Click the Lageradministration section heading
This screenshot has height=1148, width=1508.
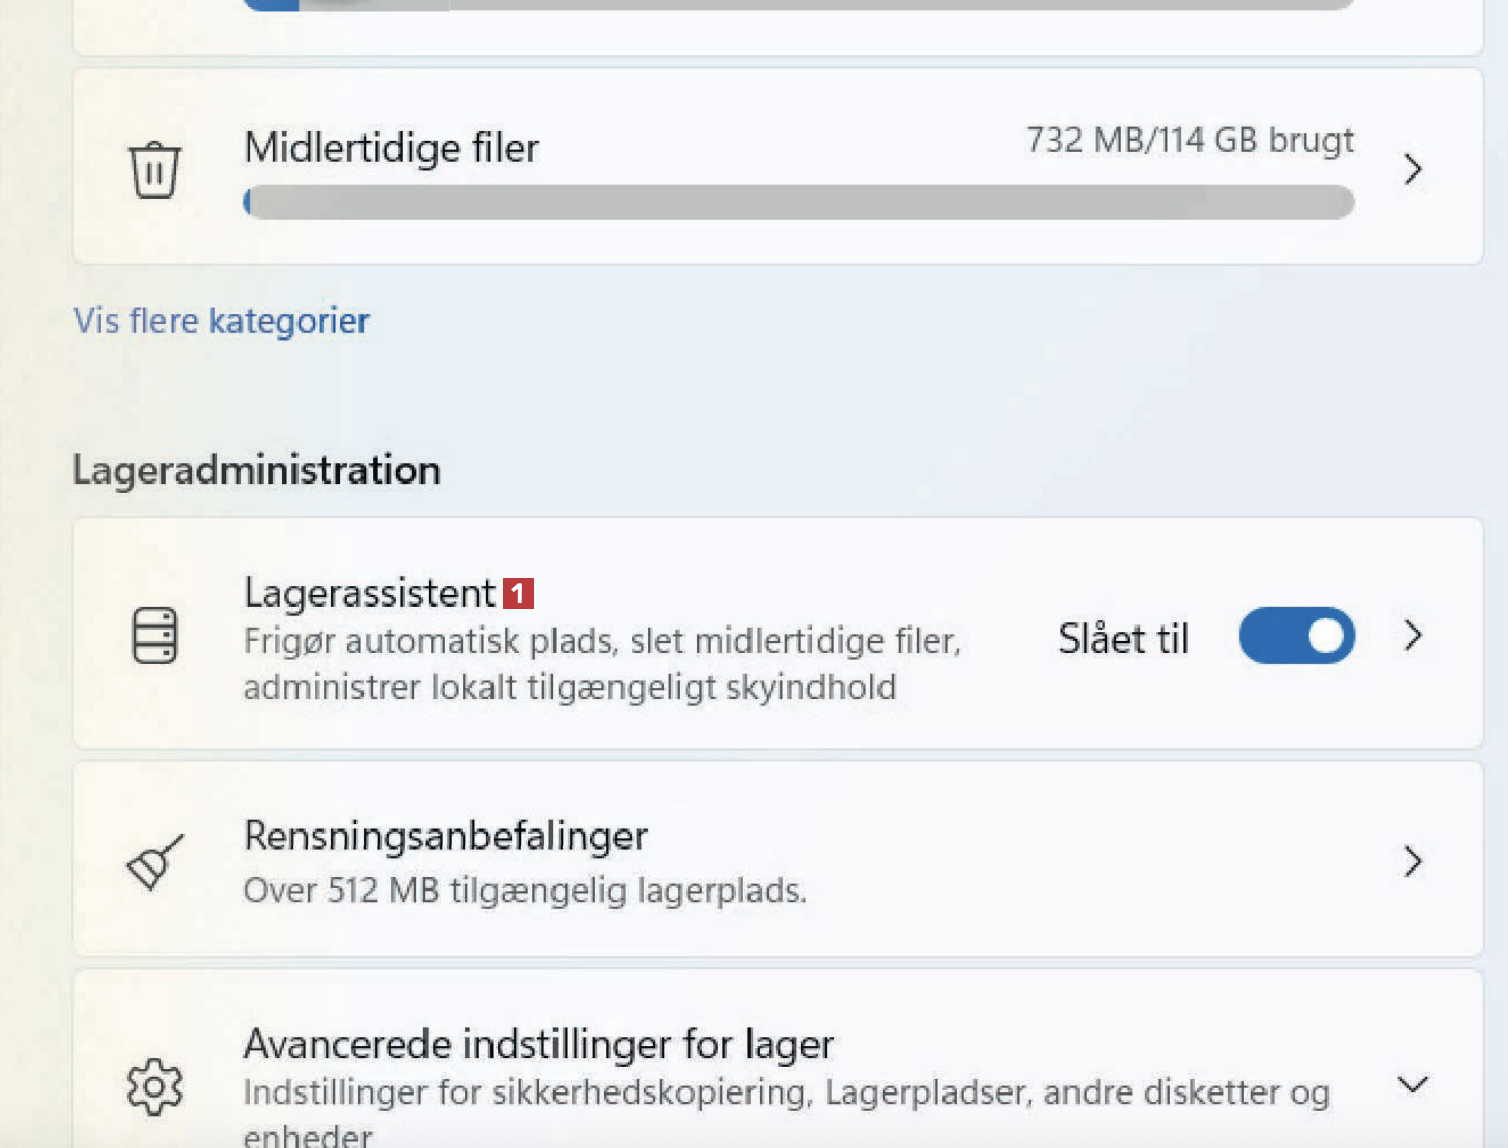tap(257, 470)
